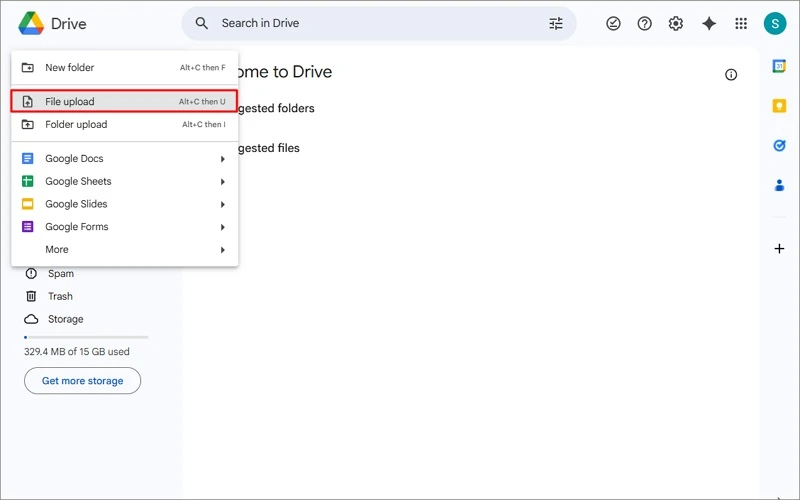Click the purple Google Forms icon
Viewport: 800px width, 500px height.
click(28, 227)
